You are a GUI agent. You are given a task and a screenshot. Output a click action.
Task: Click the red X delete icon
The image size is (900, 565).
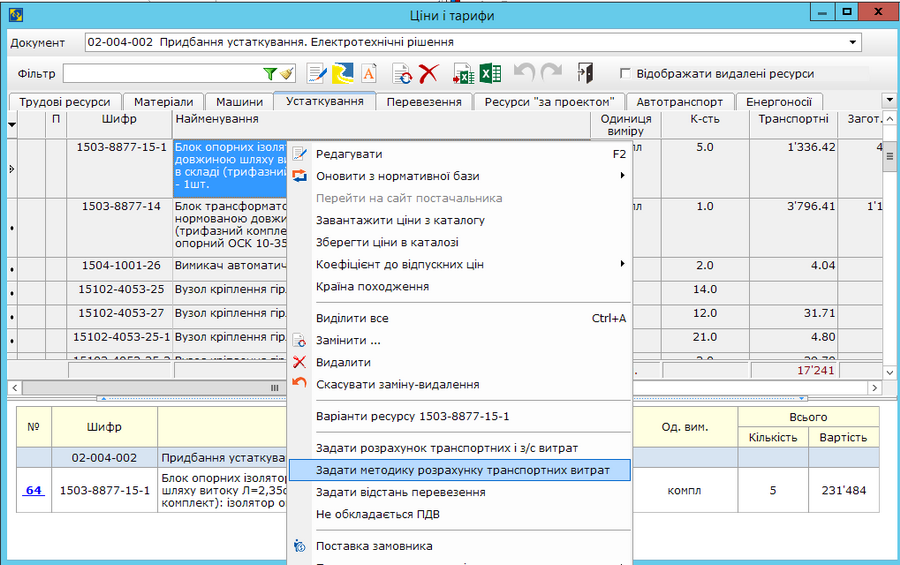pos(429,74)
